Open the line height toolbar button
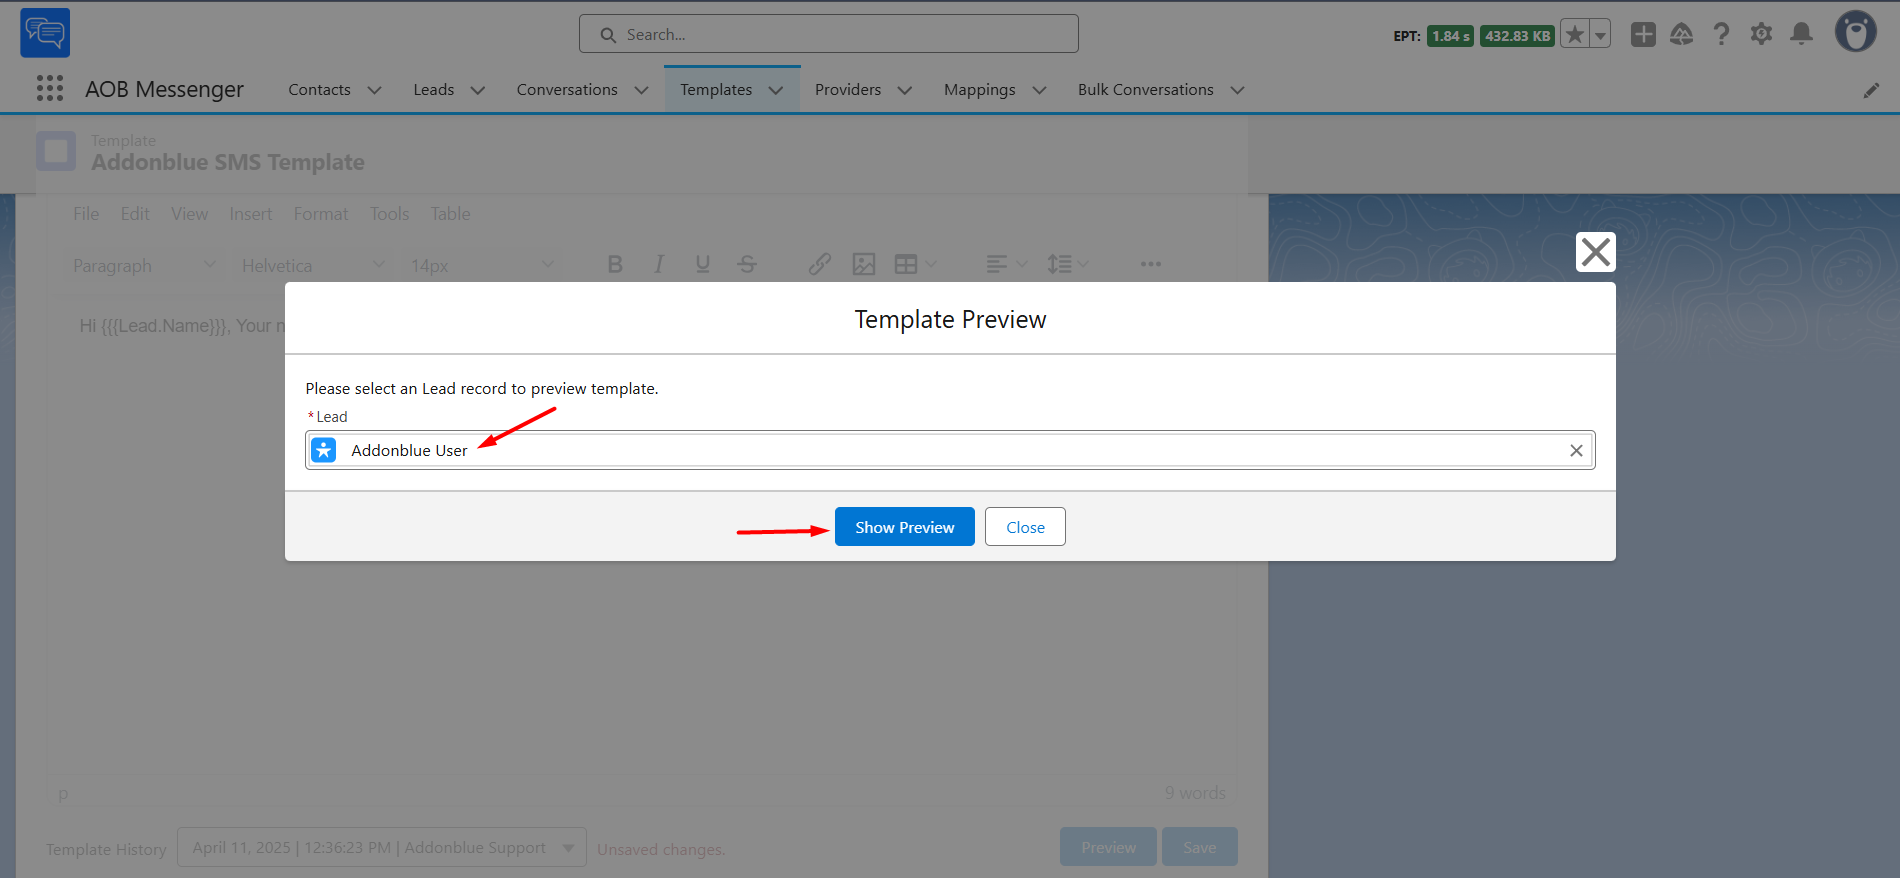 (x=1067, y=264)
